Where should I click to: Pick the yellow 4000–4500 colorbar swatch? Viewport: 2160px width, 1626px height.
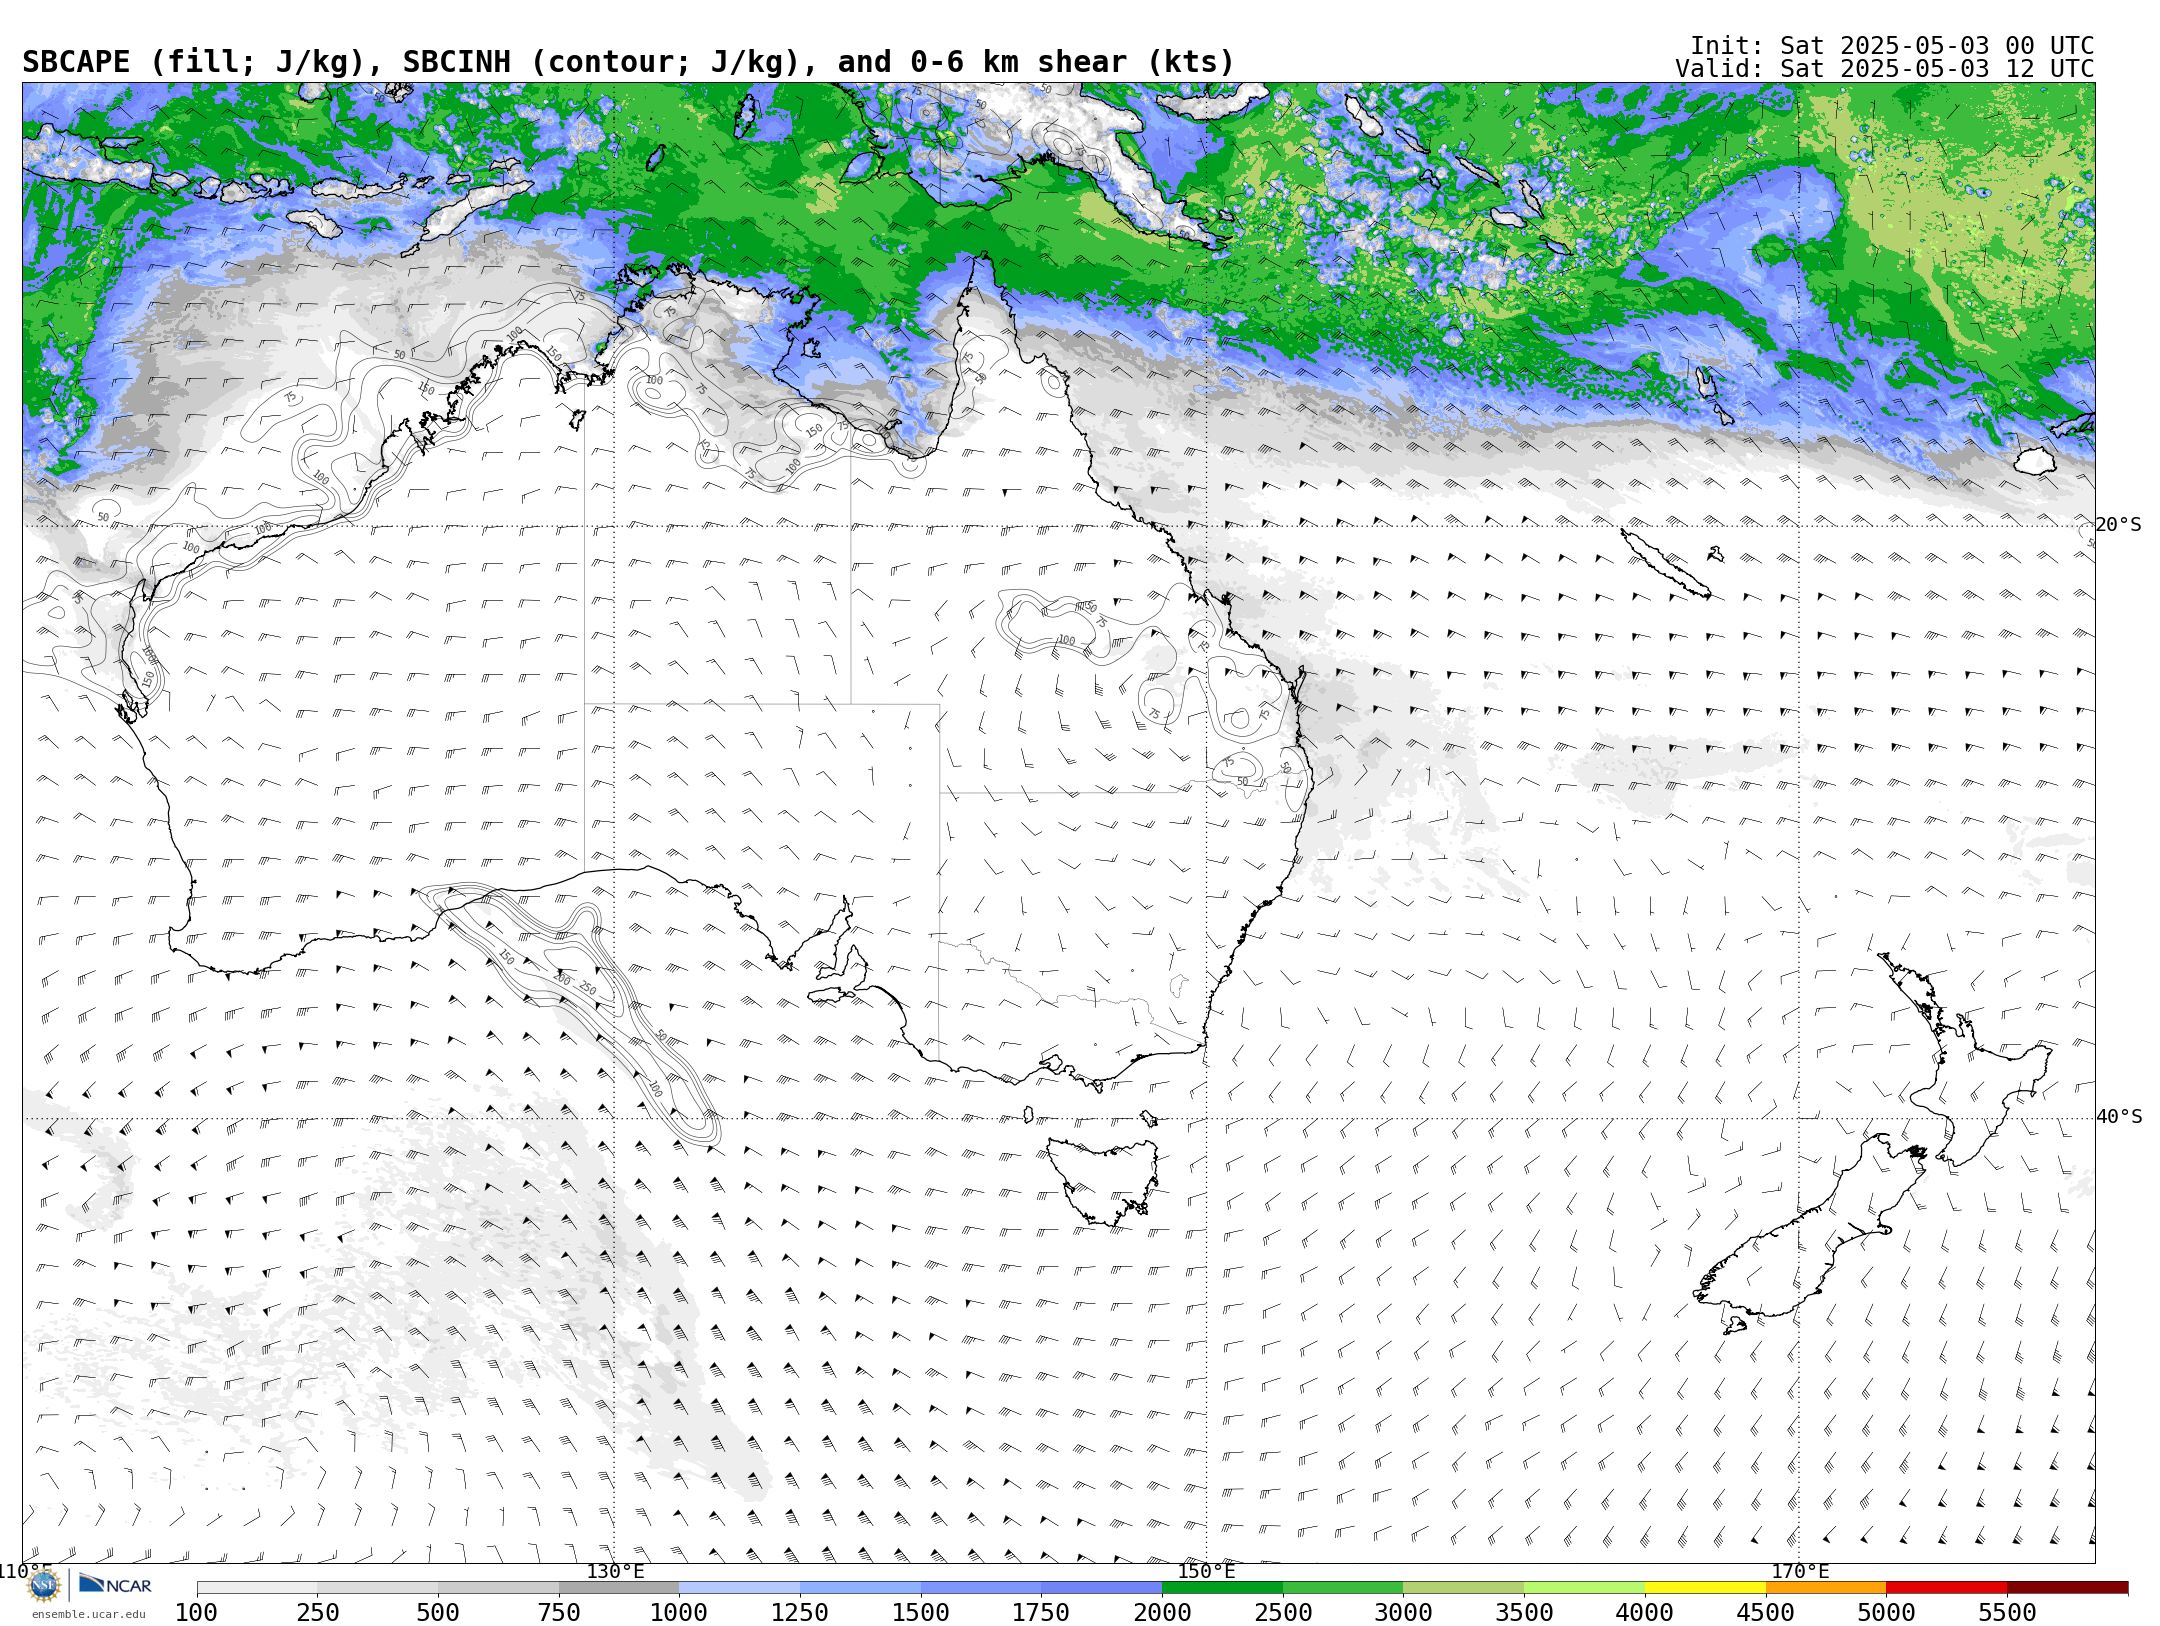(1705, 1588)
